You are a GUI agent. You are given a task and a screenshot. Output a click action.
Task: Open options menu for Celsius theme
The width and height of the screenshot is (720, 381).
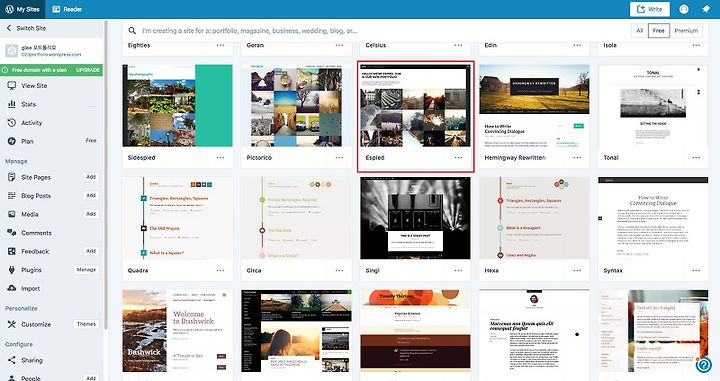point(458,45)
